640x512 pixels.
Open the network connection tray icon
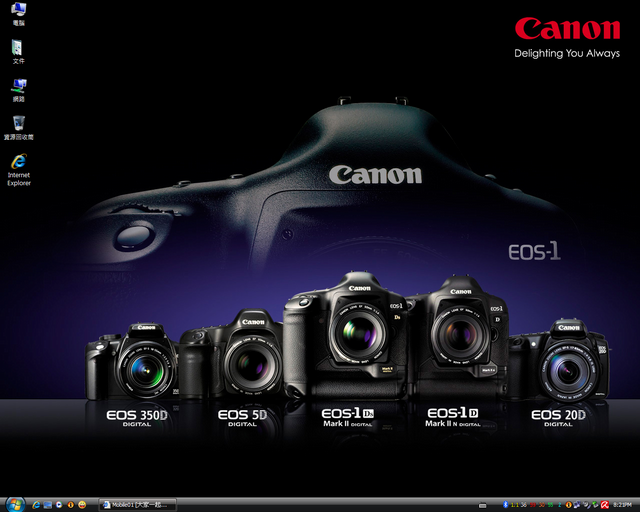pos(577,505)
